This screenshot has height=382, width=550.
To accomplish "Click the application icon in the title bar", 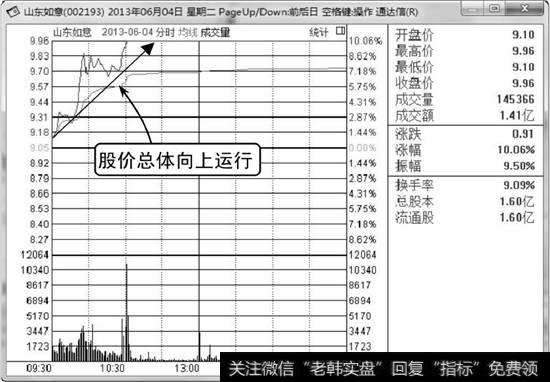I will [x=12, y=12].
